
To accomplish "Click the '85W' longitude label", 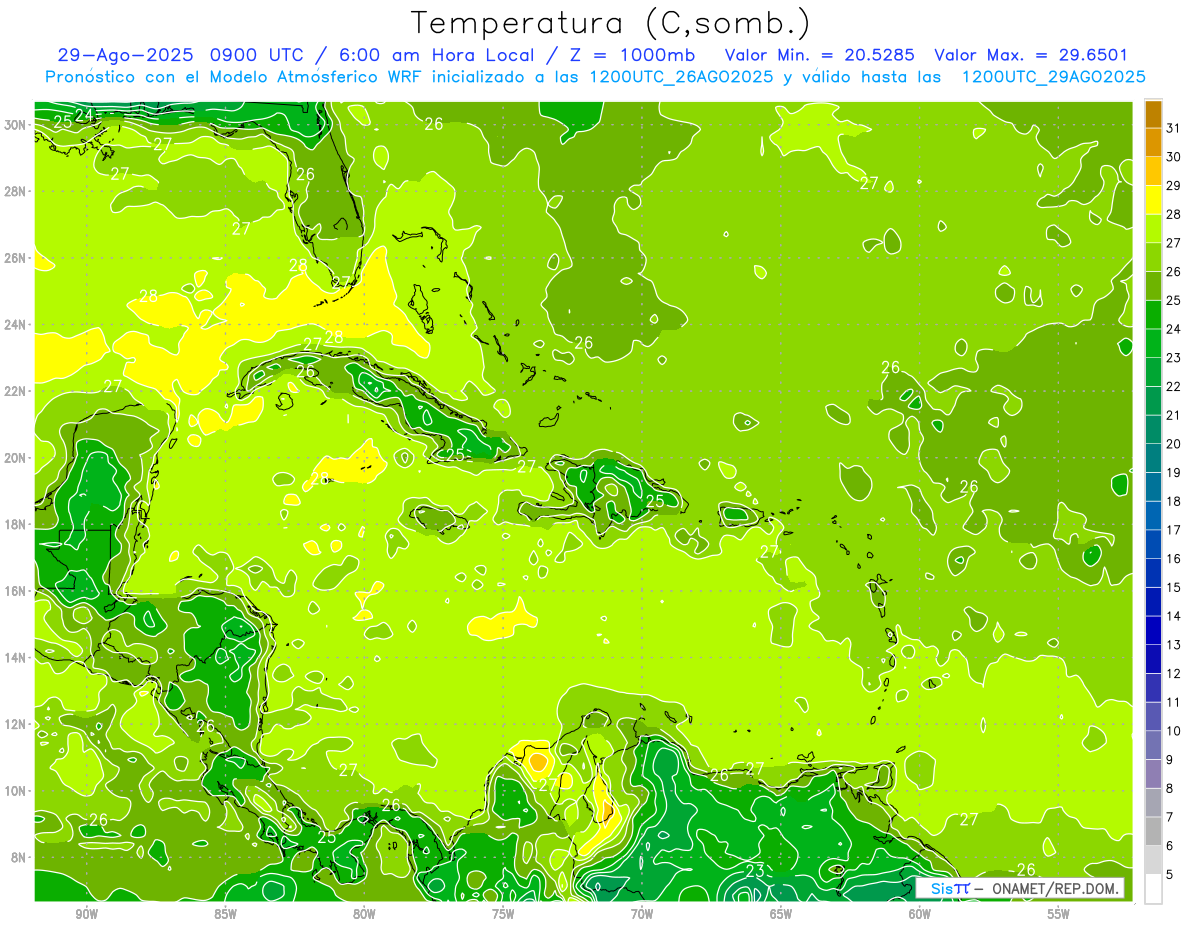I will pos(226,914).
